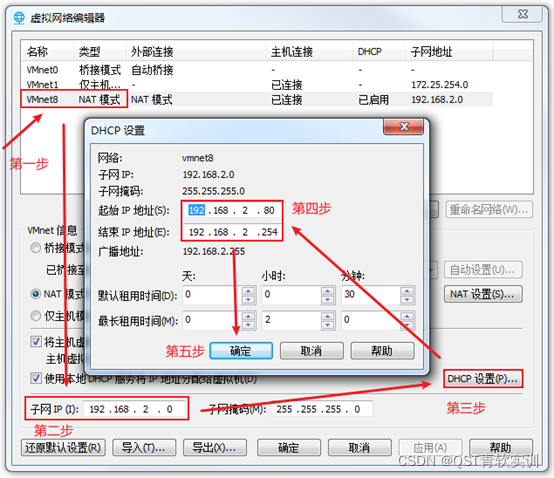
Task: Open DHCP 设置(P)... button
Action: coord(483,379)
